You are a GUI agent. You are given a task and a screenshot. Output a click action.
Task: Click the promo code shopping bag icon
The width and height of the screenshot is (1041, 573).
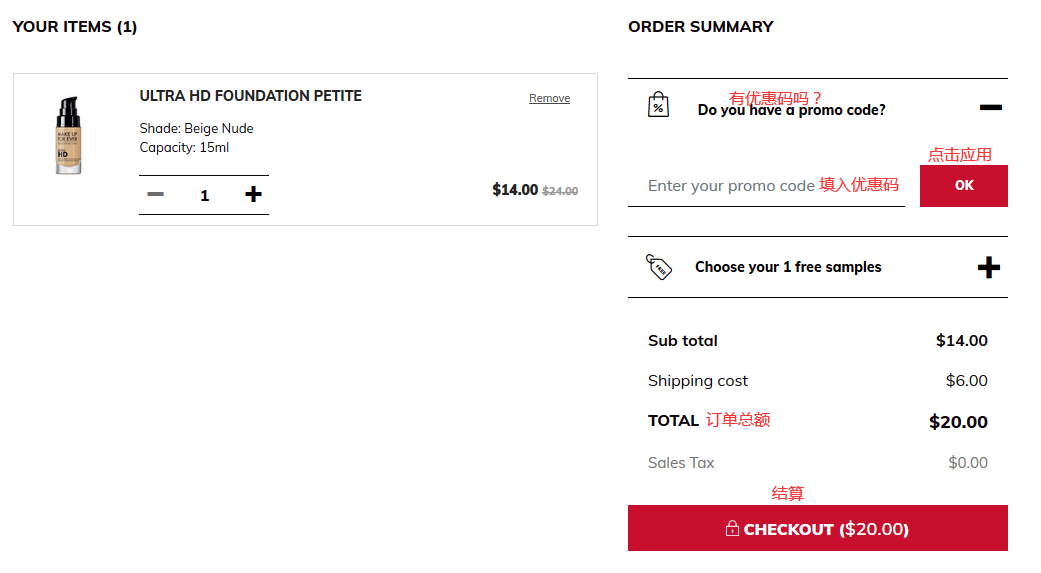659,105
